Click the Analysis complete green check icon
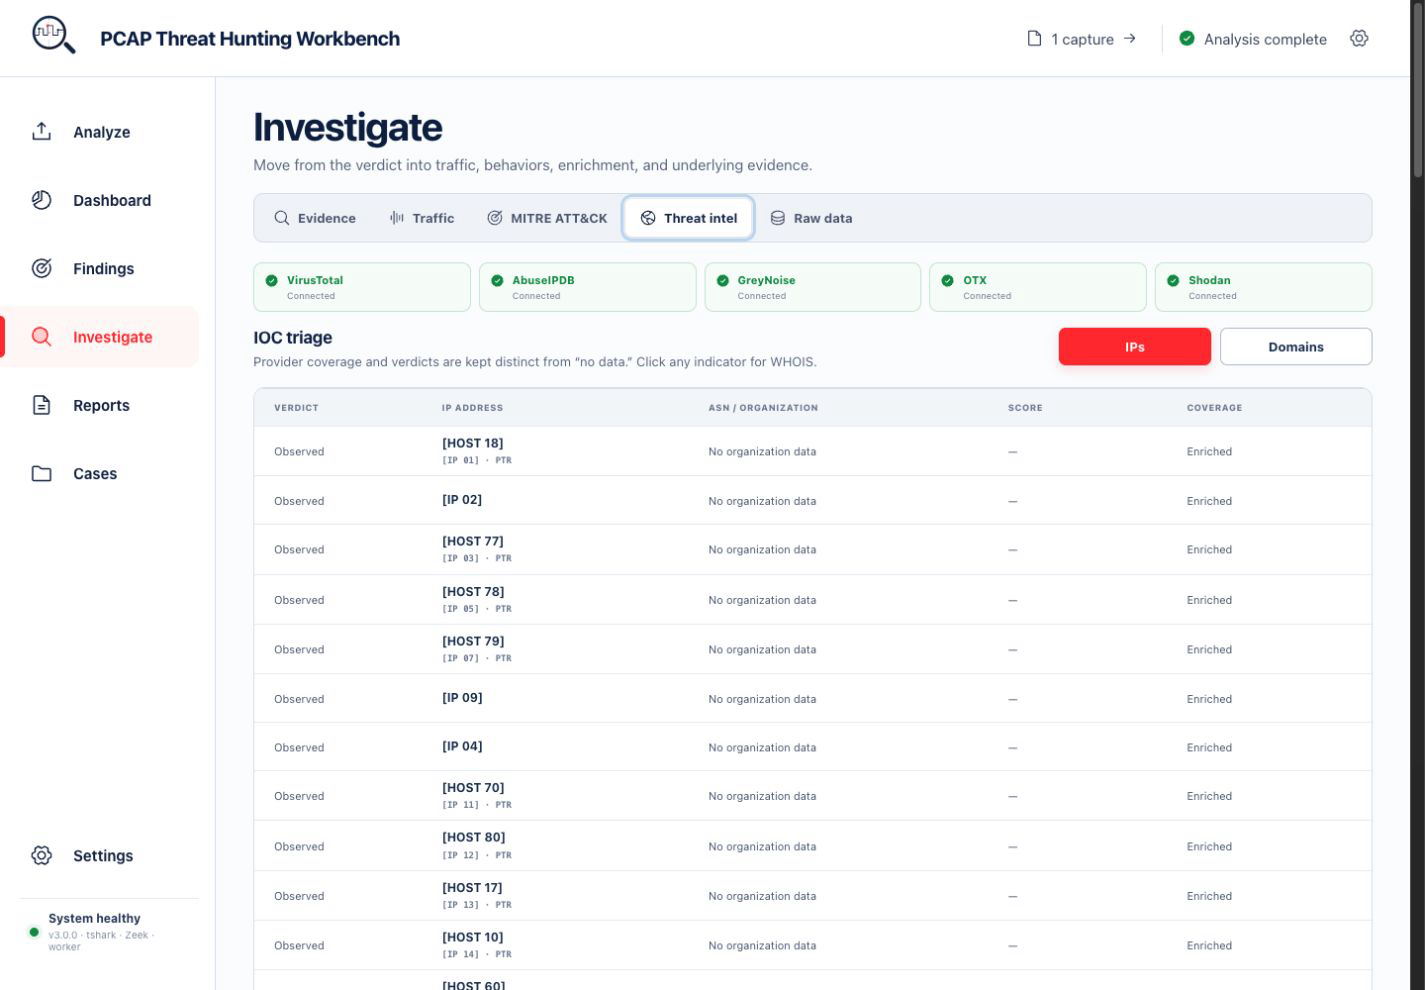Image resolution: width=1425 pixels, height=990 pixels. click(x=1187, y=38)
